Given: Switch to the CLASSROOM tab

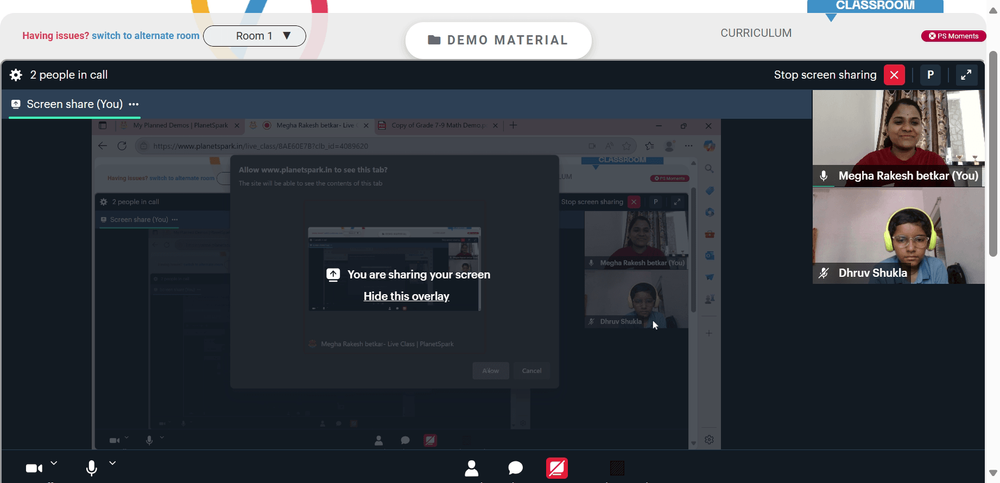Looking at the screenshot, I should pyautogui.click(x=875, y=6).
